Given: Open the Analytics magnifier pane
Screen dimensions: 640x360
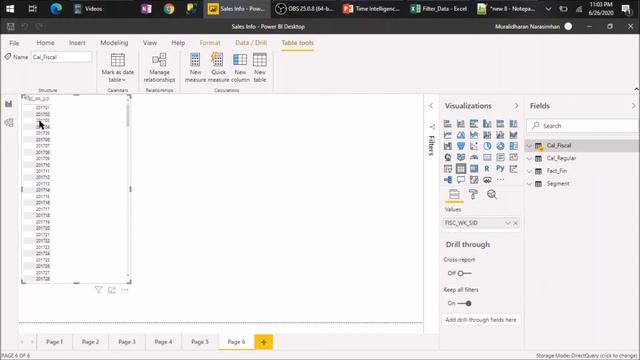Looking at the screenshot, I should click(492, 194).
